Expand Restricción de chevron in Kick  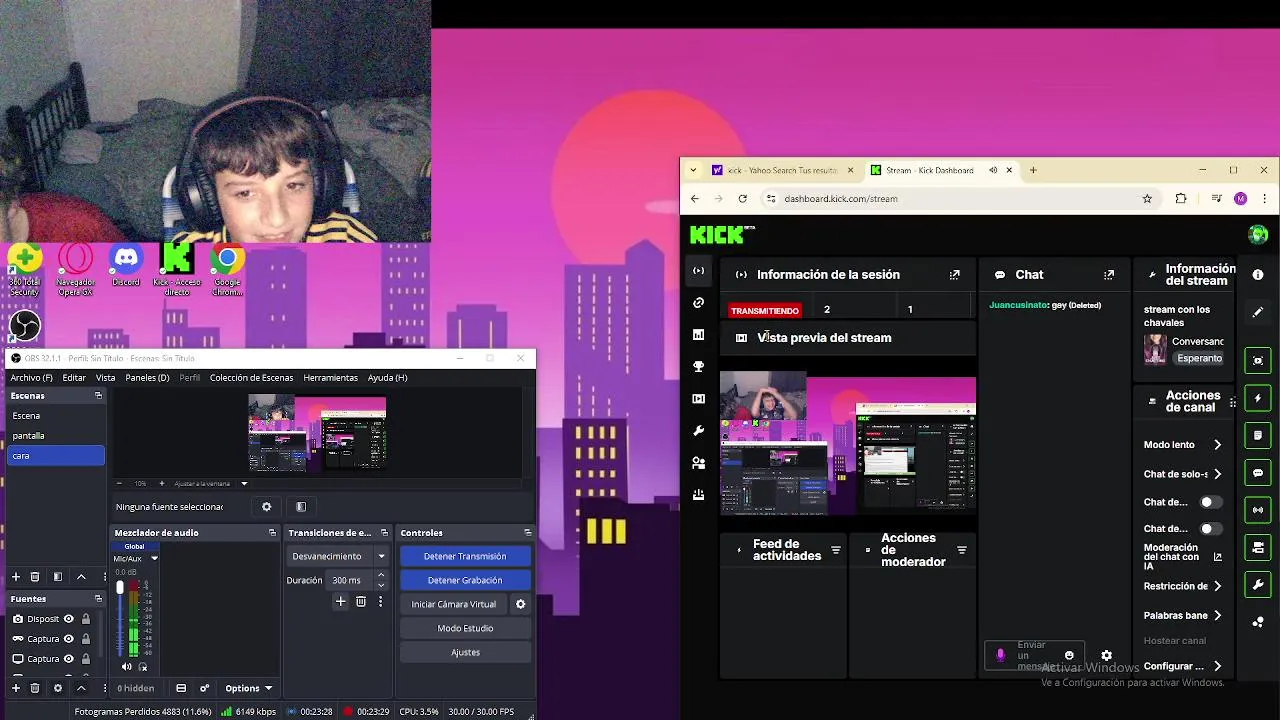1217,587
